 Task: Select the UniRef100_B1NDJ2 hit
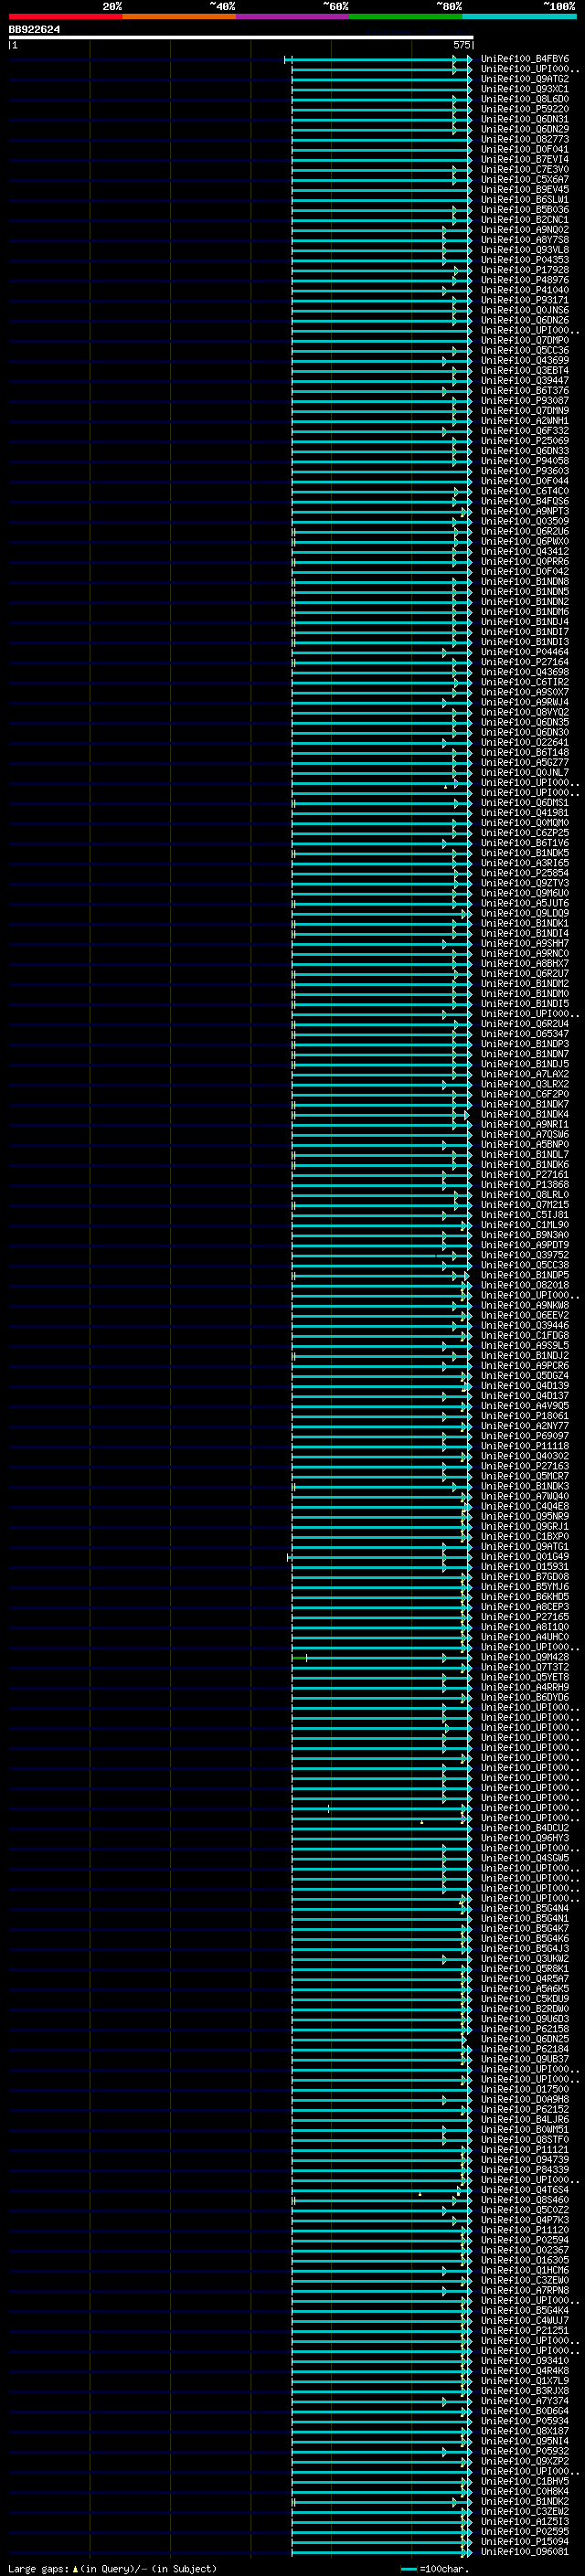[x=524, y=1355]
